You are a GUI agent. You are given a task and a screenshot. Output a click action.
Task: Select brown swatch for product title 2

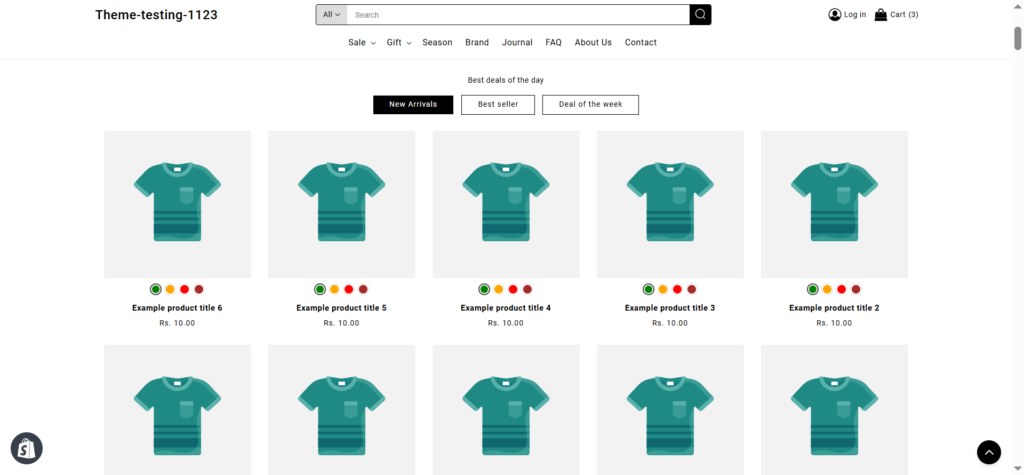856,289
